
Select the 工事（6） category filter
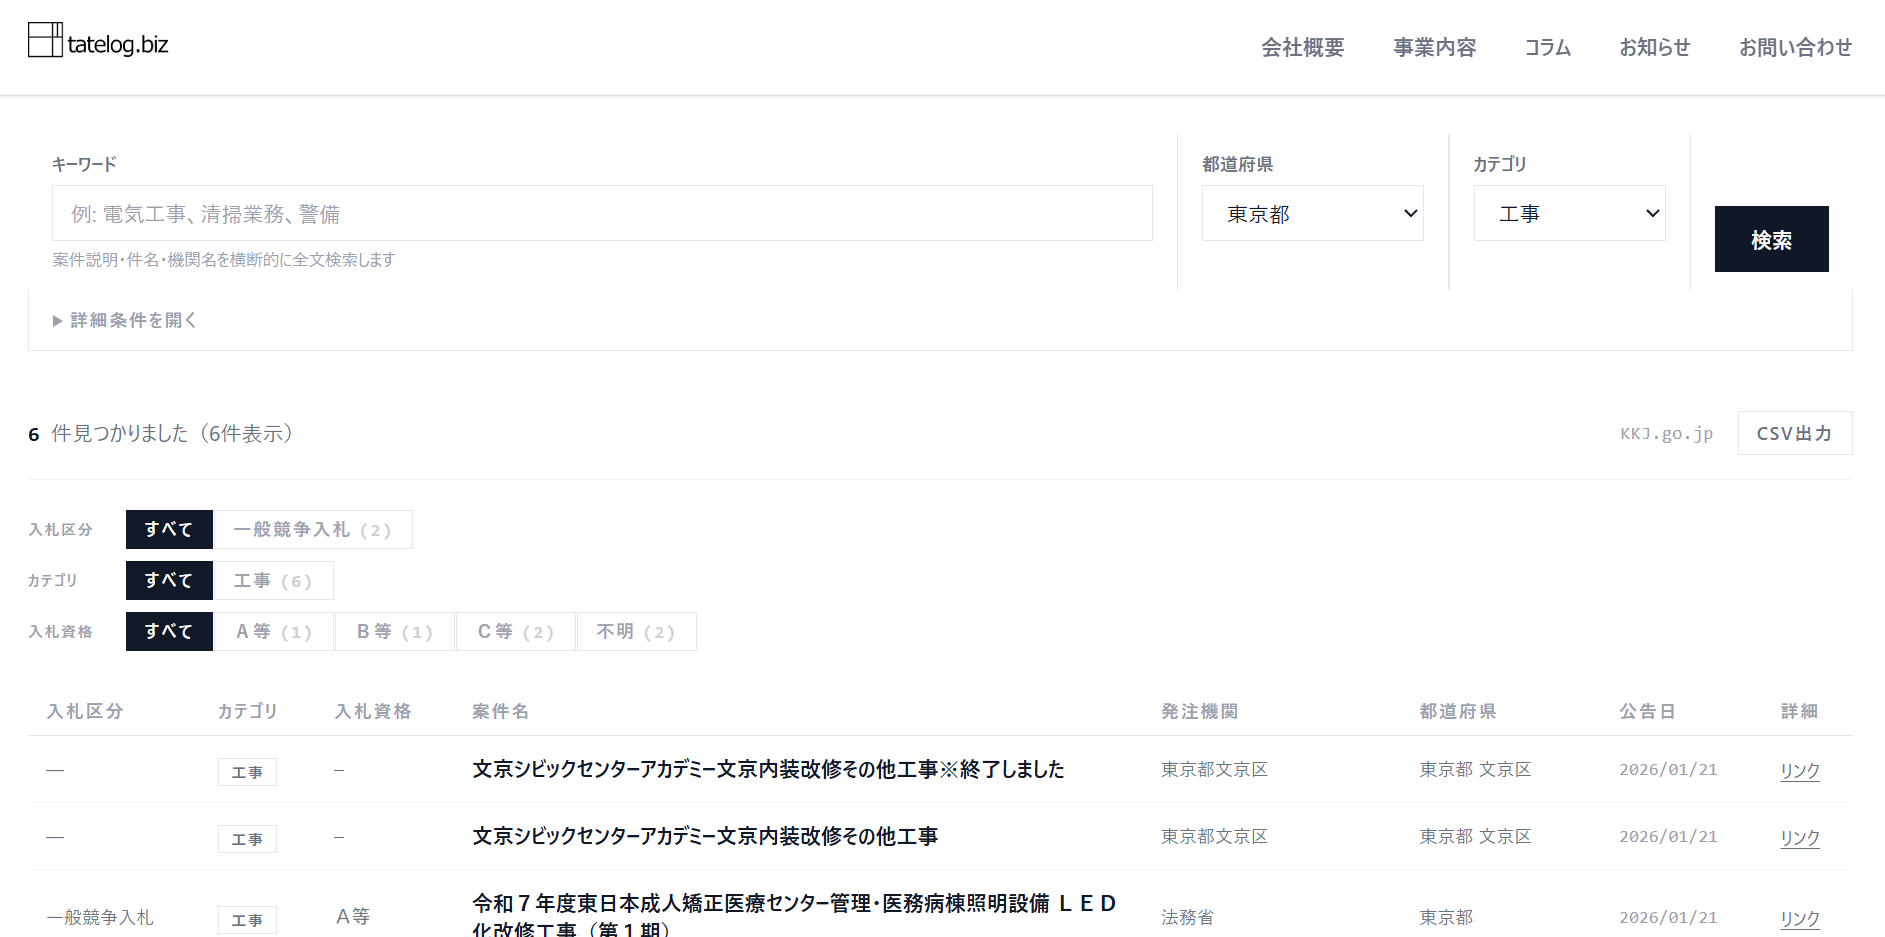coord(274,580)
